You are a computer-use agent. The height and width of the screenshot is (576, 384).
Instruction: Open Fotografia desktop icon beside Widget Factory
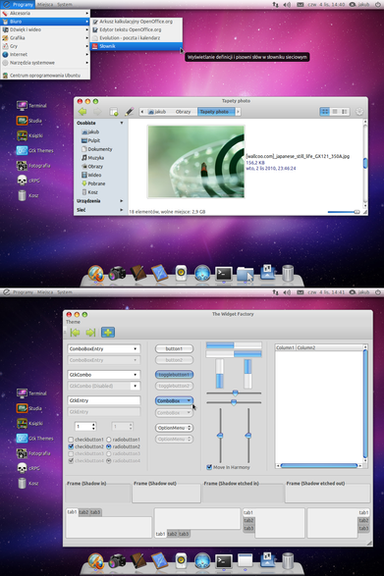coord(22,453)
